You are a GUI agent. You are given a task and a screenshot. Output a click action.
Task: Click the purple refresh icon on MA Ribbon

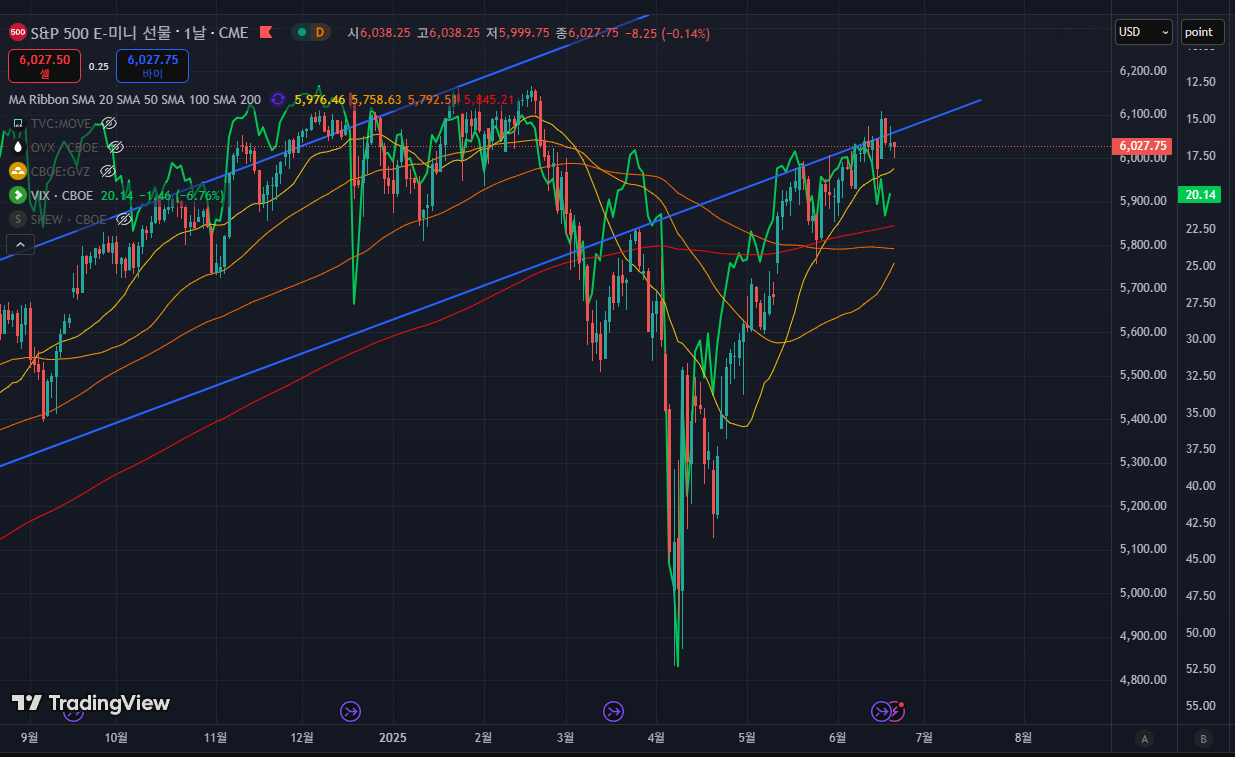[x=277, y=99]
